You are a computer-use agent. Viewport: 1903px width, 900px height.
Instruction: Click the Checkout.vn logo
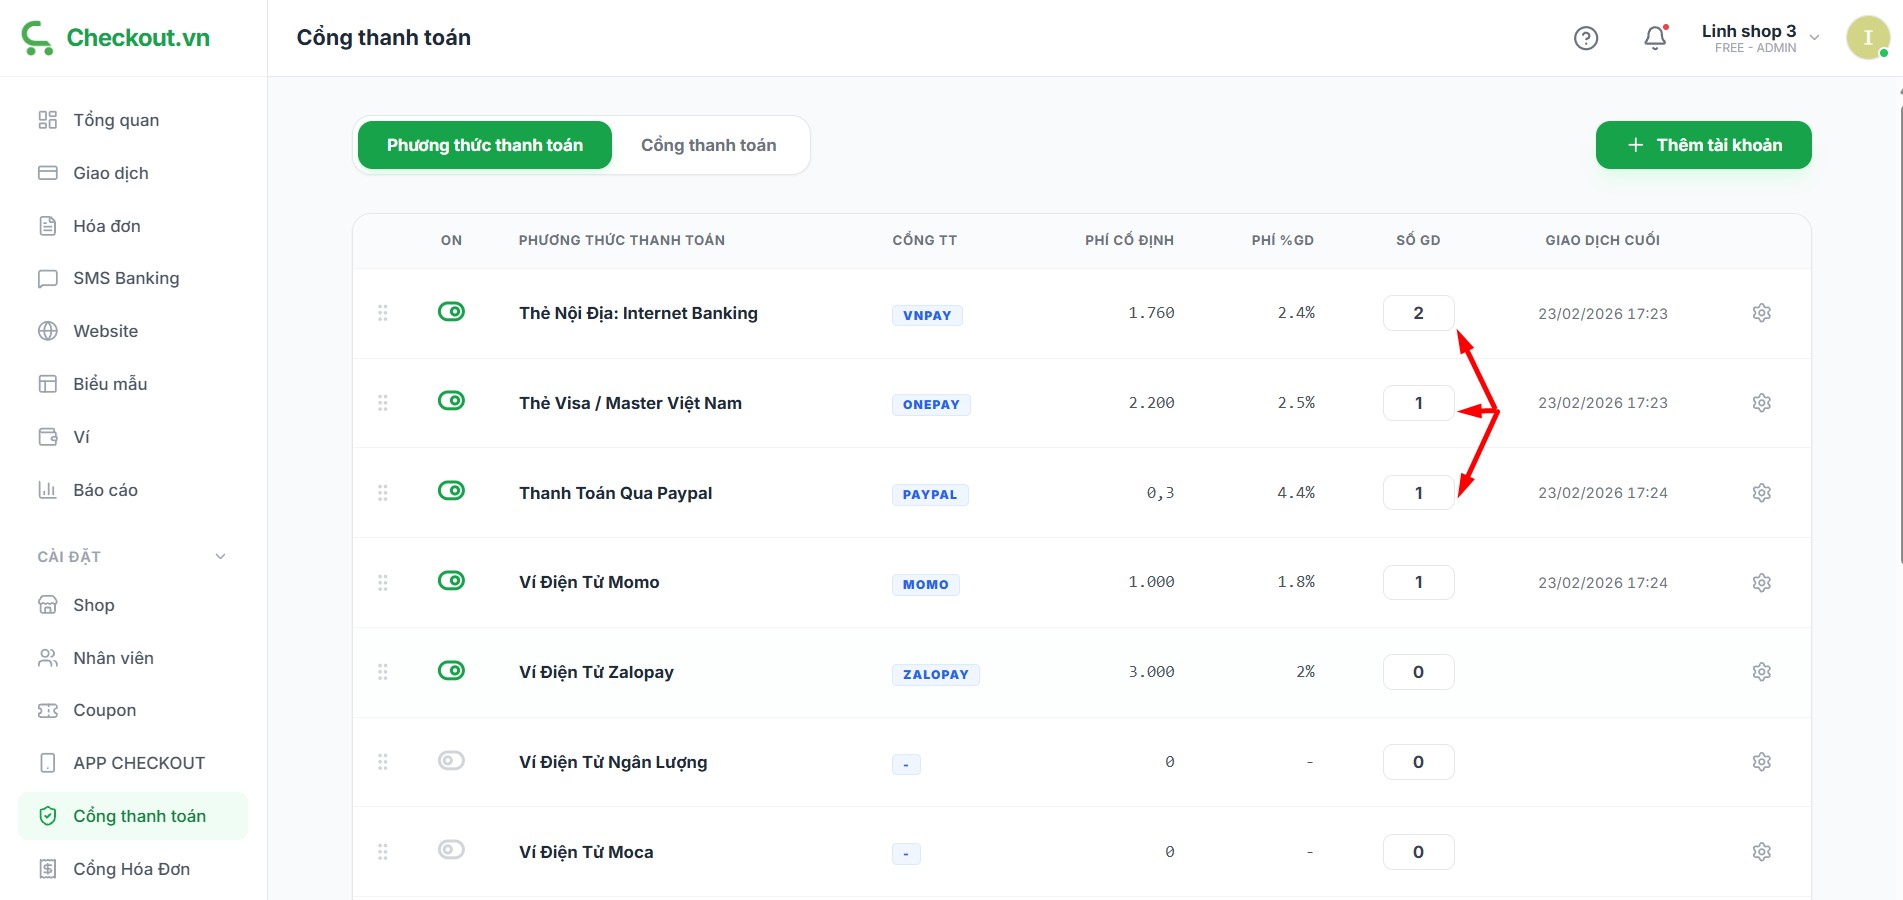click(116, 38)
